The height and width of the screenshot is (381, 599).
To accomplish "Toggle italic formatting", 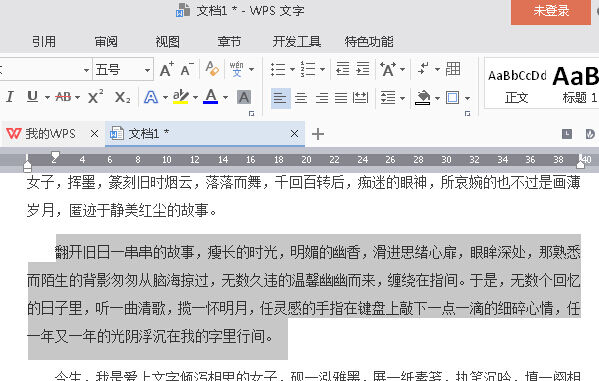I will (10, 97).
